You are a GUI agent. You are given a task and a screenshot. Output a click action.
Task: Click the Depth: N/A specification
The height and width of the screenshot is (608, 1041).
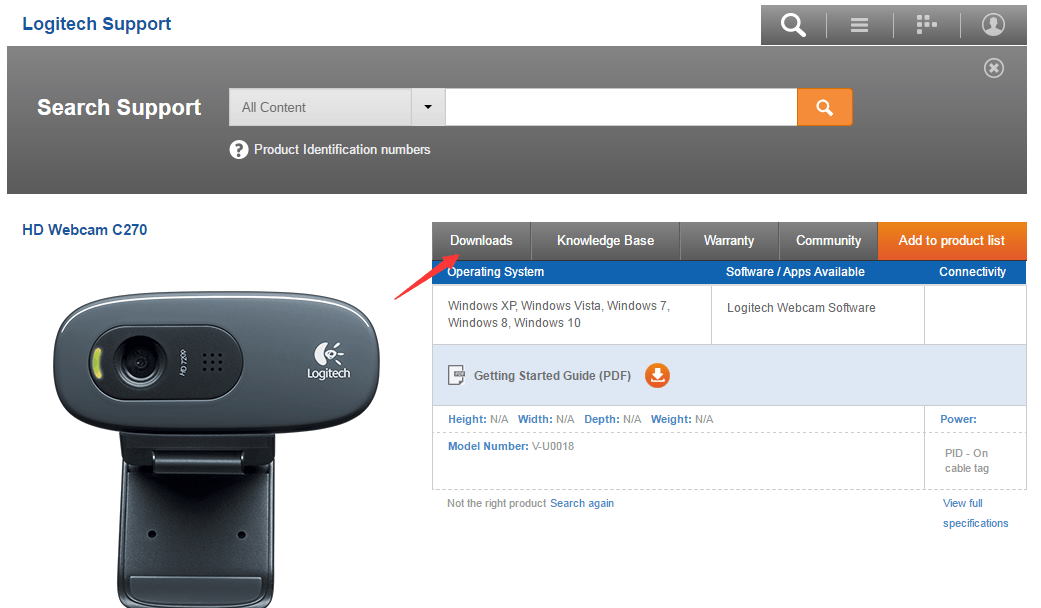[613, 419]
